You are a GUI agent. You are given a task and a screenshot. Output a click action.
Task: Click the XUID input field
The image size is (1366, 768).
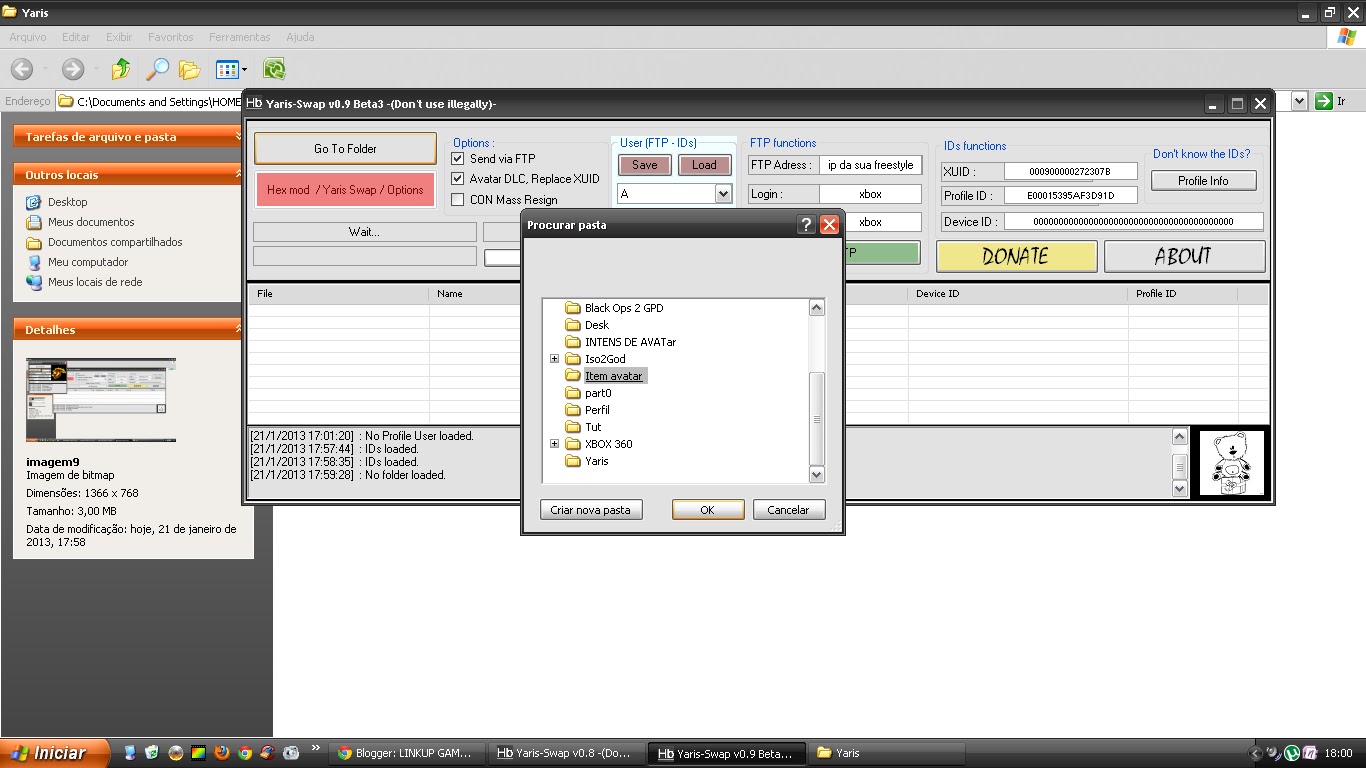point(1070,171)
